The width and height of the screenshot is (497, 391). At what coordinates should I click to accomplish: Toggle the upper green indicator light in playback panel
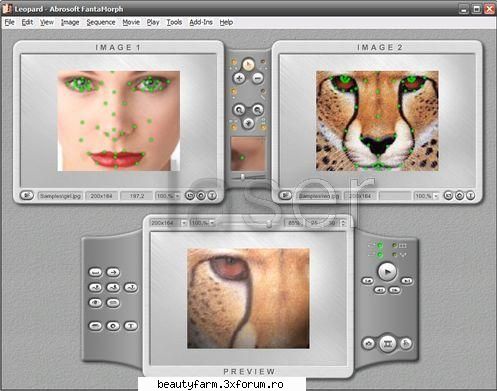click(x=380, y=246)
